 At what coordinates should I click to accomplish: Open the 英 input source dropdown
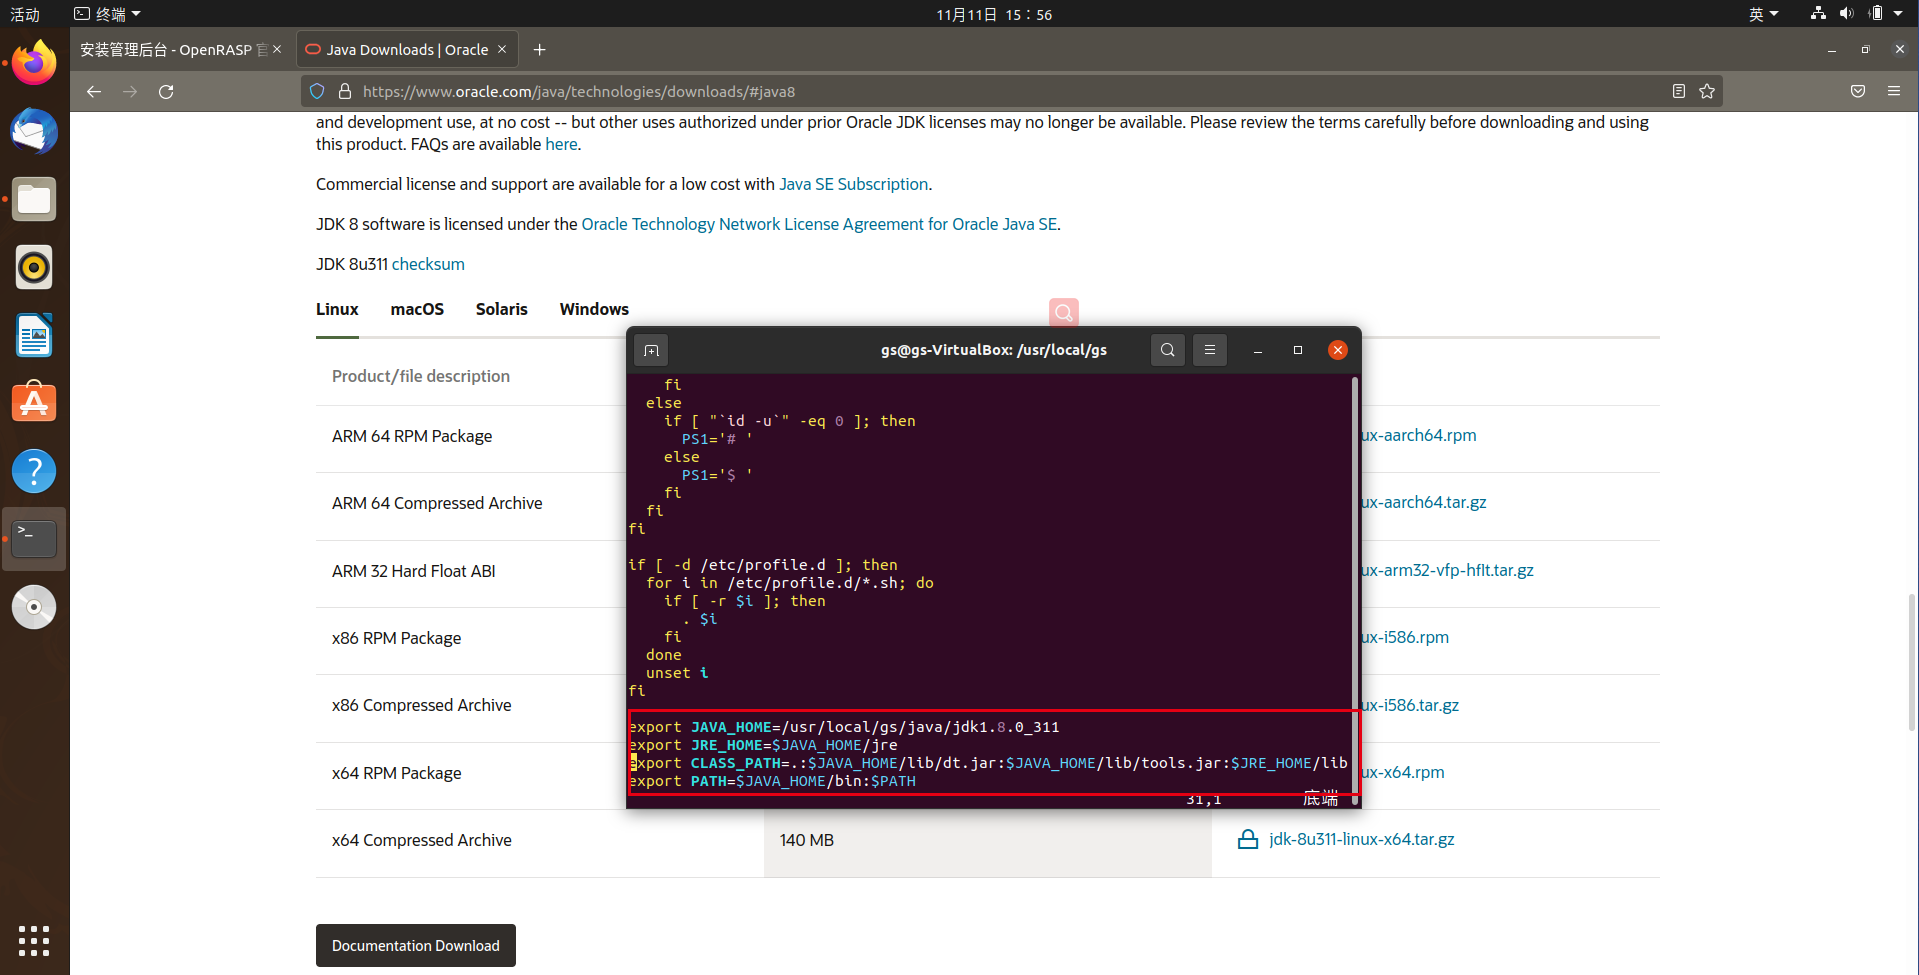point(1763,13)
